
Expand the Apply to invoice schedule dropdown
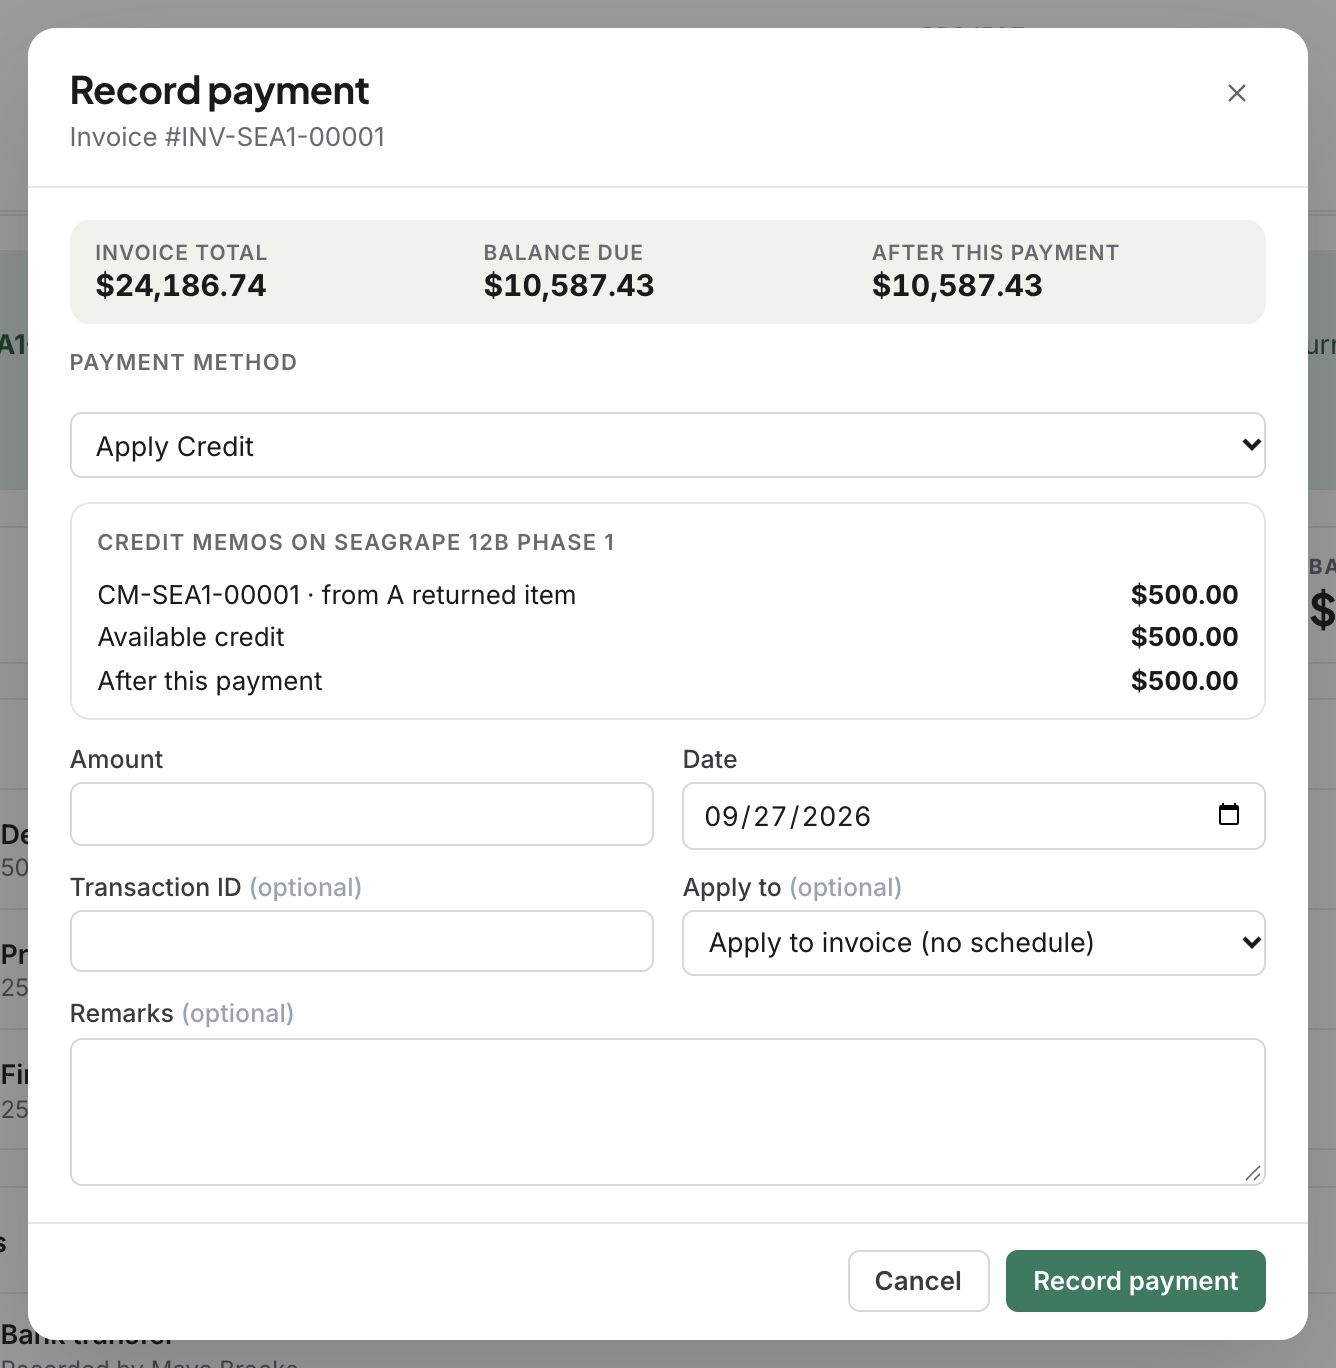[x=973, y=943]
